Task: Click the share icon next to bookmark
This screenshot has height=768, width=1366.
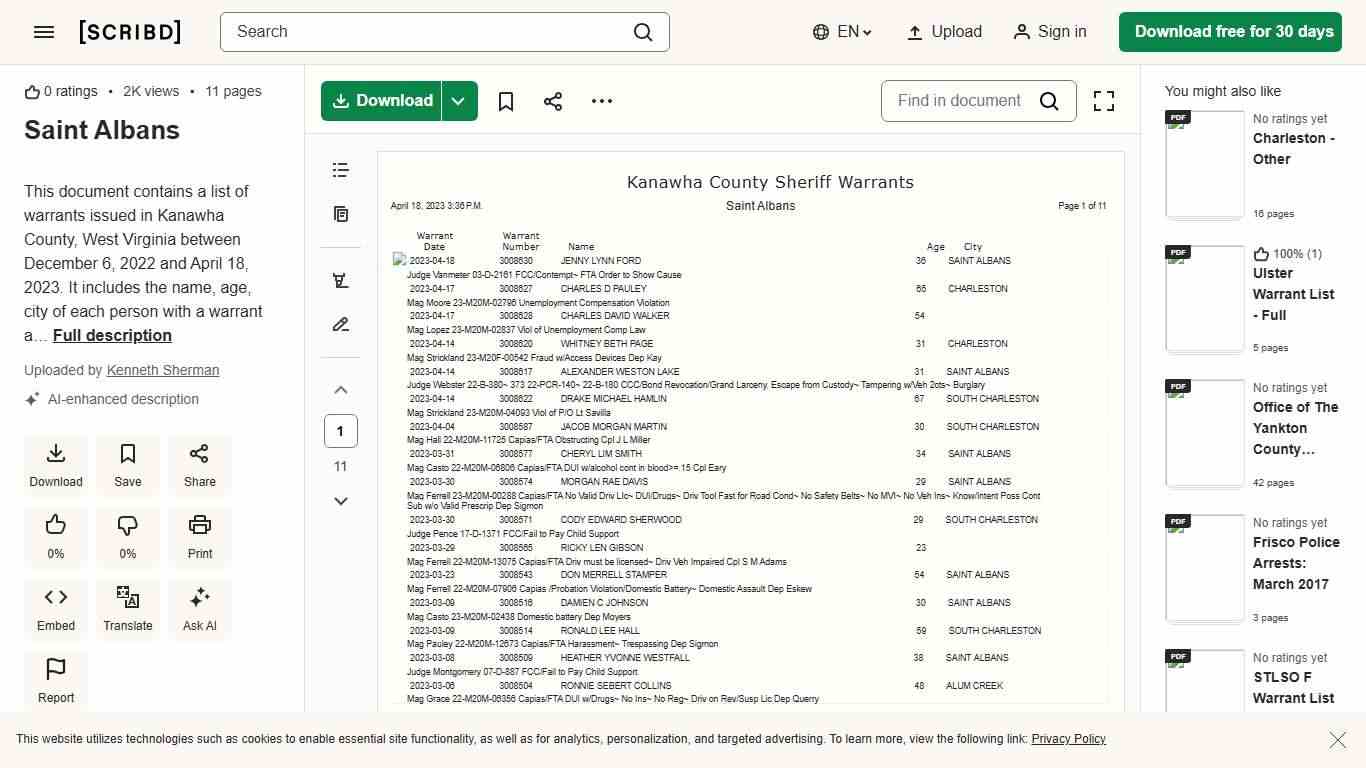Action: [x=553, y=101]
